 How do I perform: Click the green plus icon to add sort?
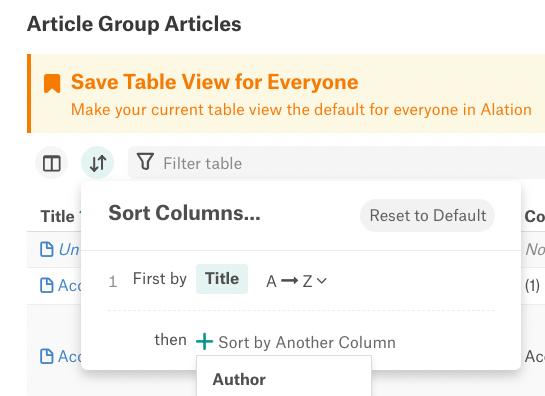(x=204, y=341)
